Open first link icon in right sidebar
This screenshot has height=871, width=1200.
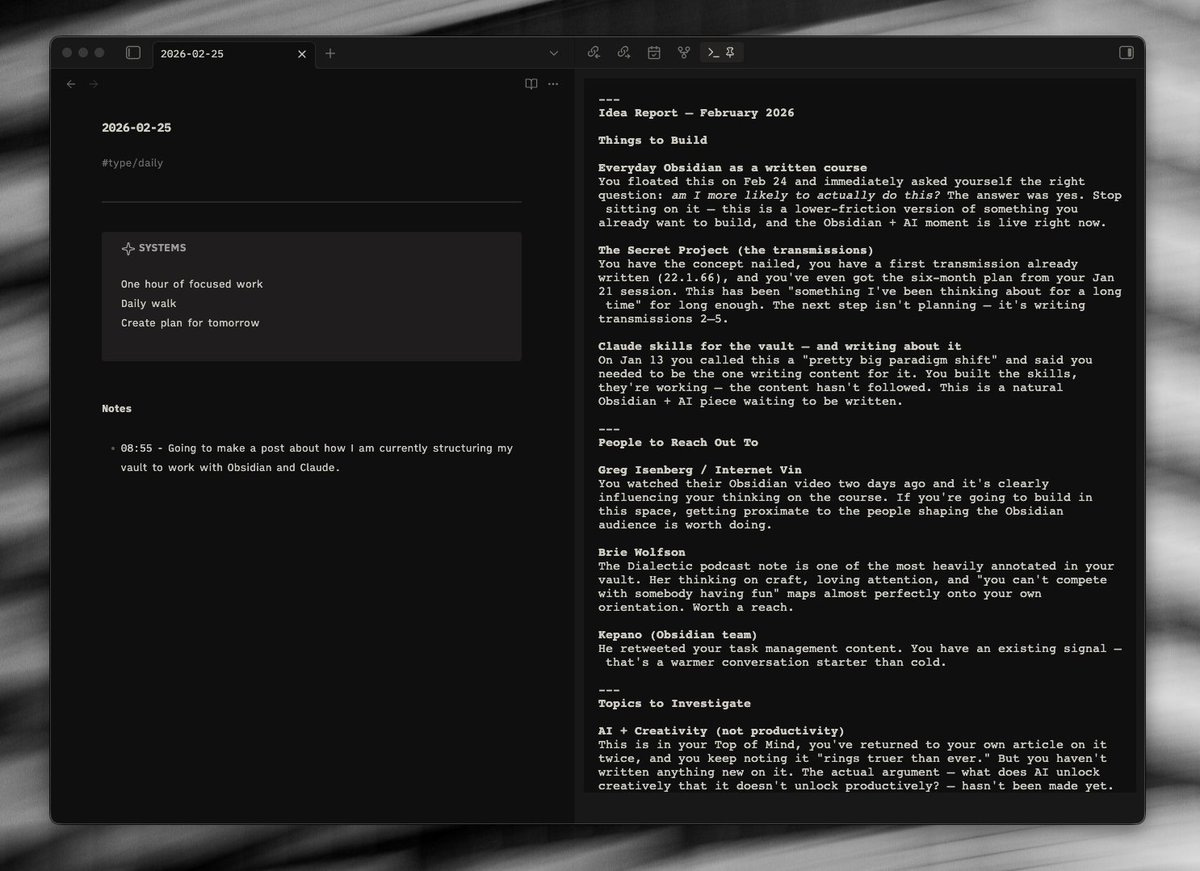pyautogui.click(x=594, y=53)
